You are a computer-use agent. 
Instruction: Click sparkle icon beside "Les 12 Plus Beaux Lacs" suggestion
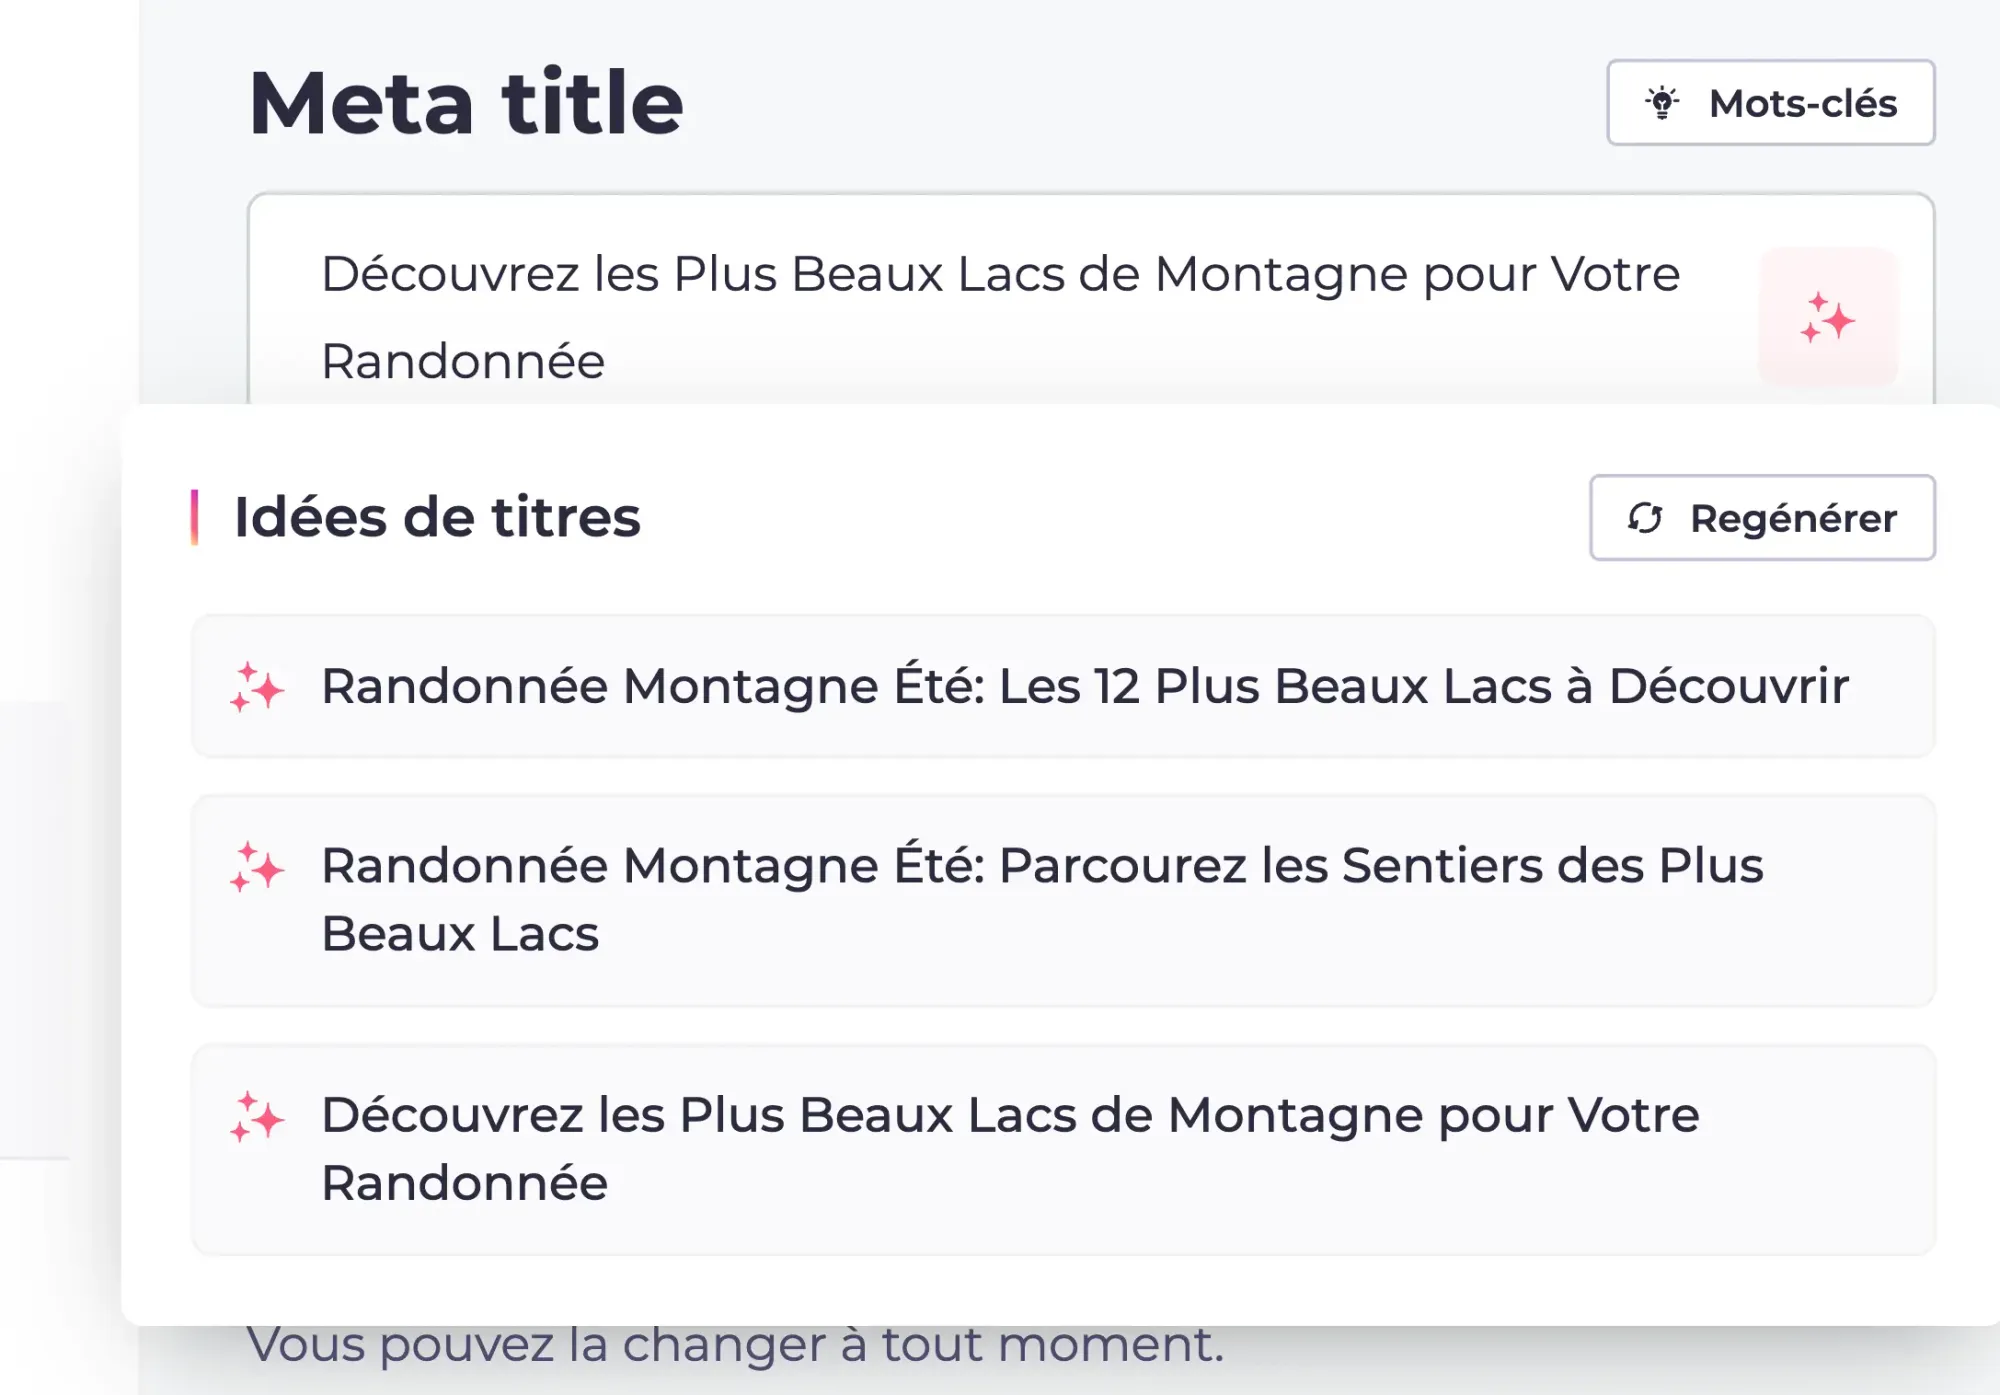pos(257,687)
